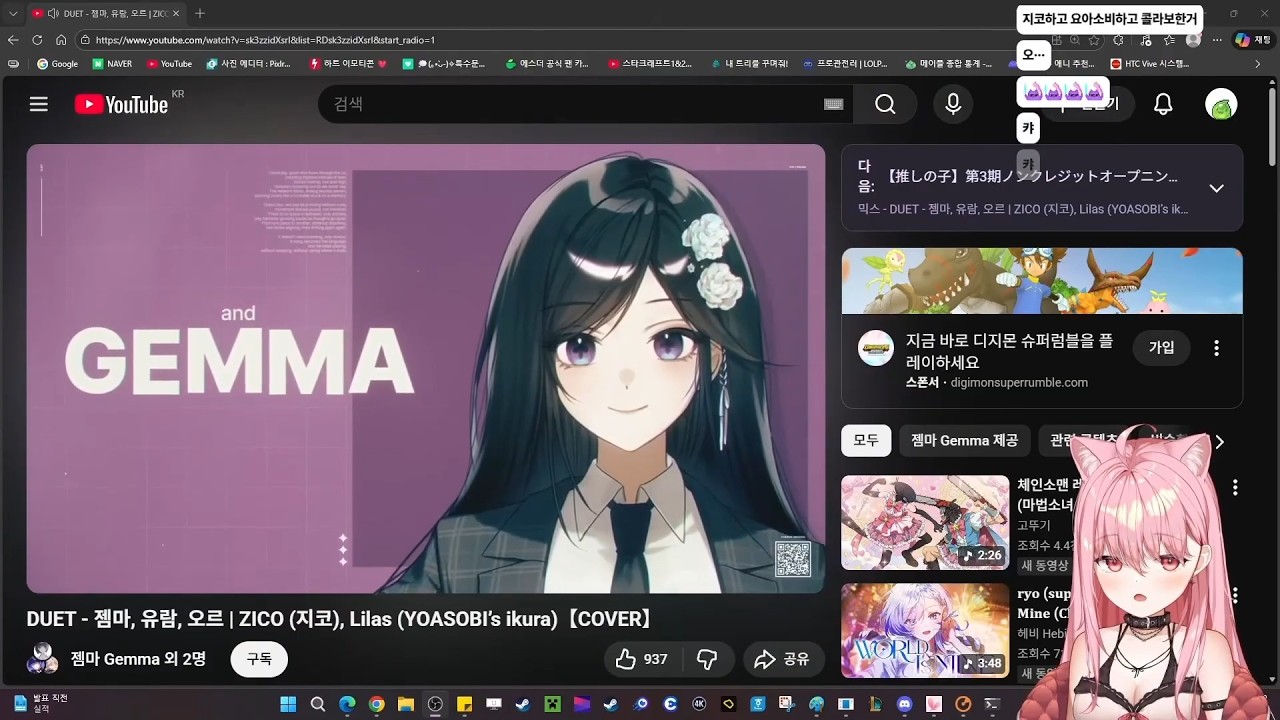Open OBS Studio from taskbar
This screenshot has width=1280, height=720.
[x=435, y=704]
